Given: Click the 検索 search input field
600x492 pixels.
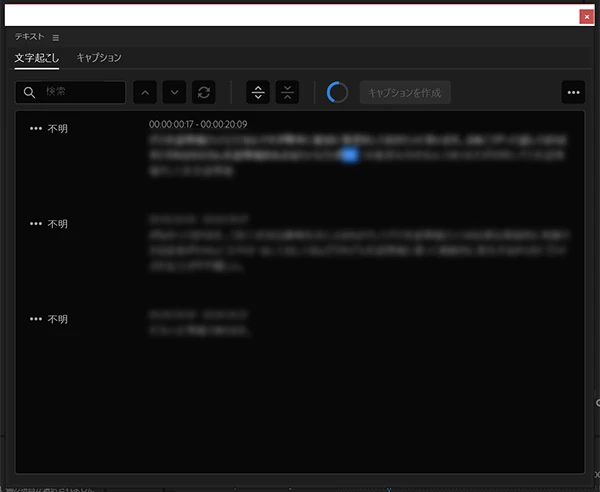Looking at the screenshot, I should point(70,92).
